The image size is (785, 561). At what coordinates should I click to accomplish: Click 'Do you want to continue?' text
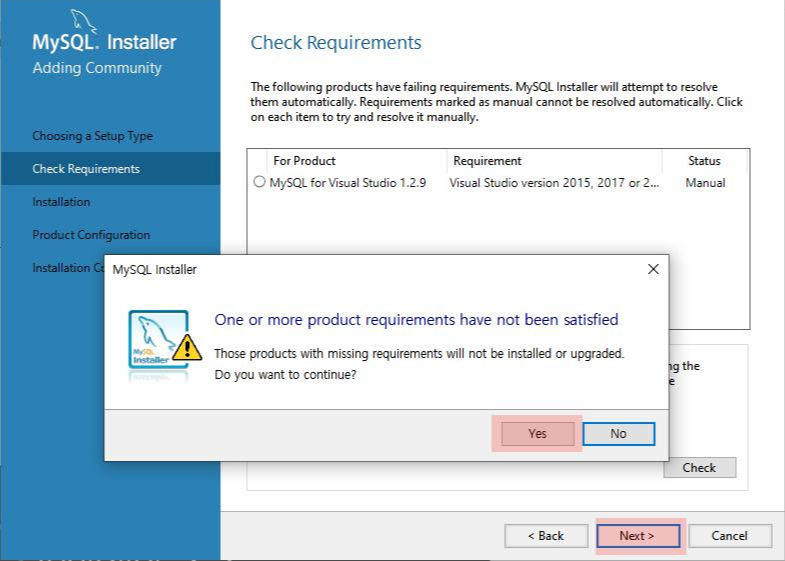click(285, 374)
